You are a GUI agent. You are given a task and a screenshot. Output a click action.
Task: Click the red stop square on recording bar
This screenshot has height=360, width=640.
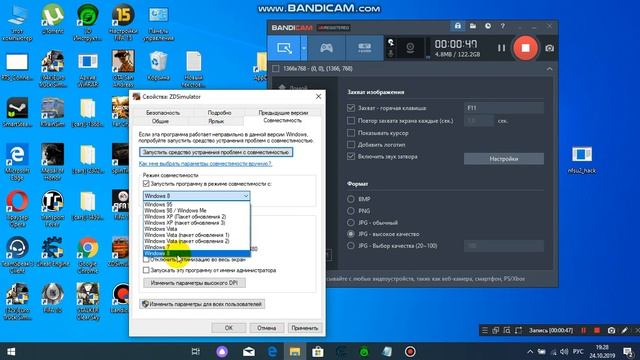click(597, 330)
